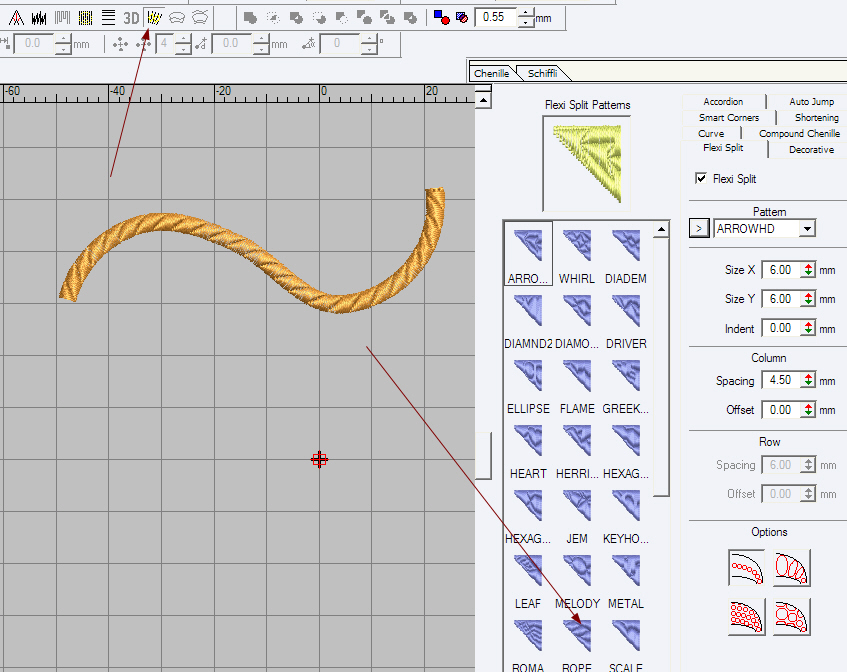Choose the FLAME pattern icon

click(x=577, y=375)
